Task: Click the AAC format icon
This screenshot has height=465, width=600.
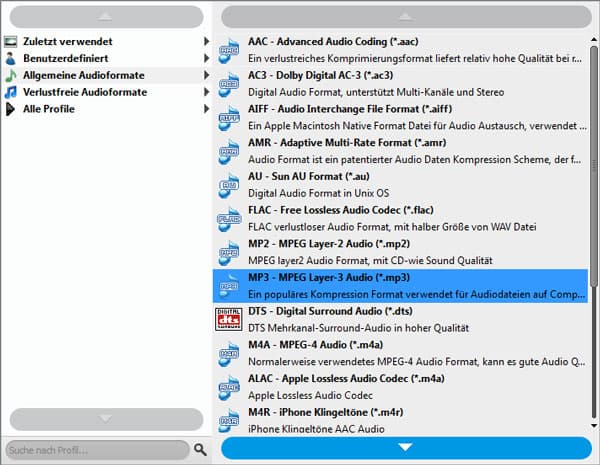Action: pyautogui.click(x=228, y=51)
